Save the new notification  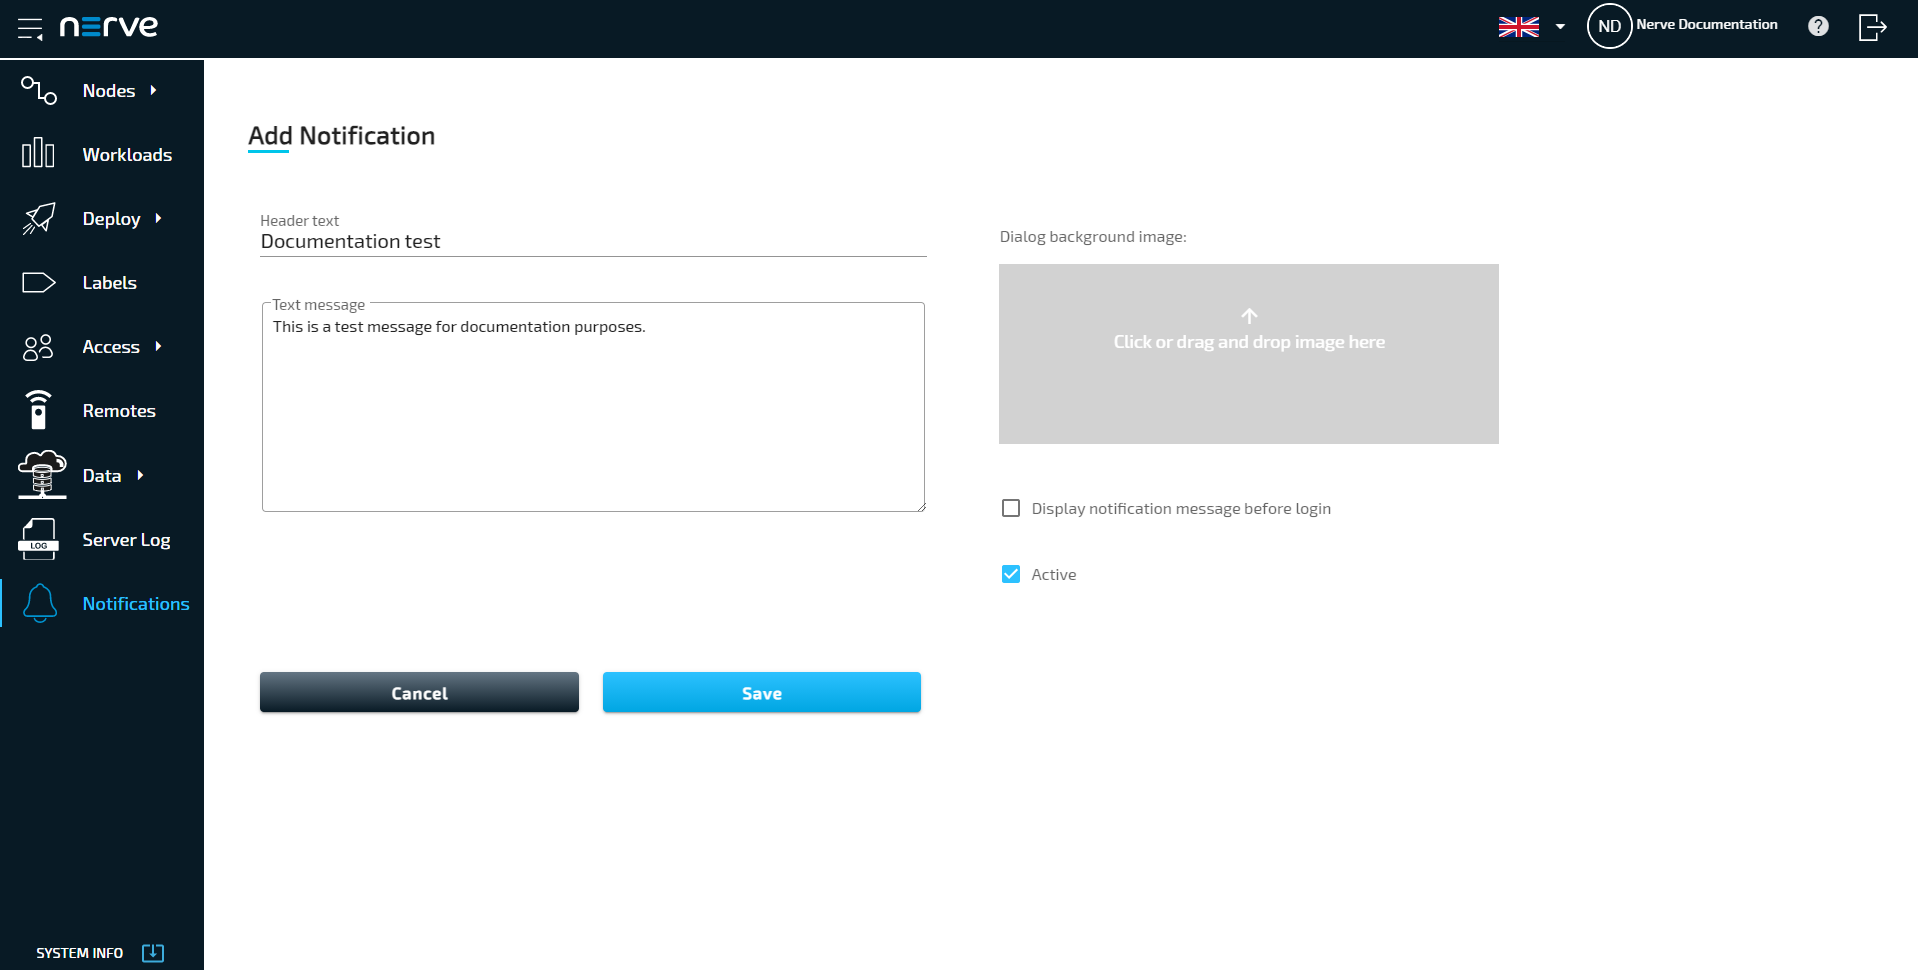pos(761,693)
